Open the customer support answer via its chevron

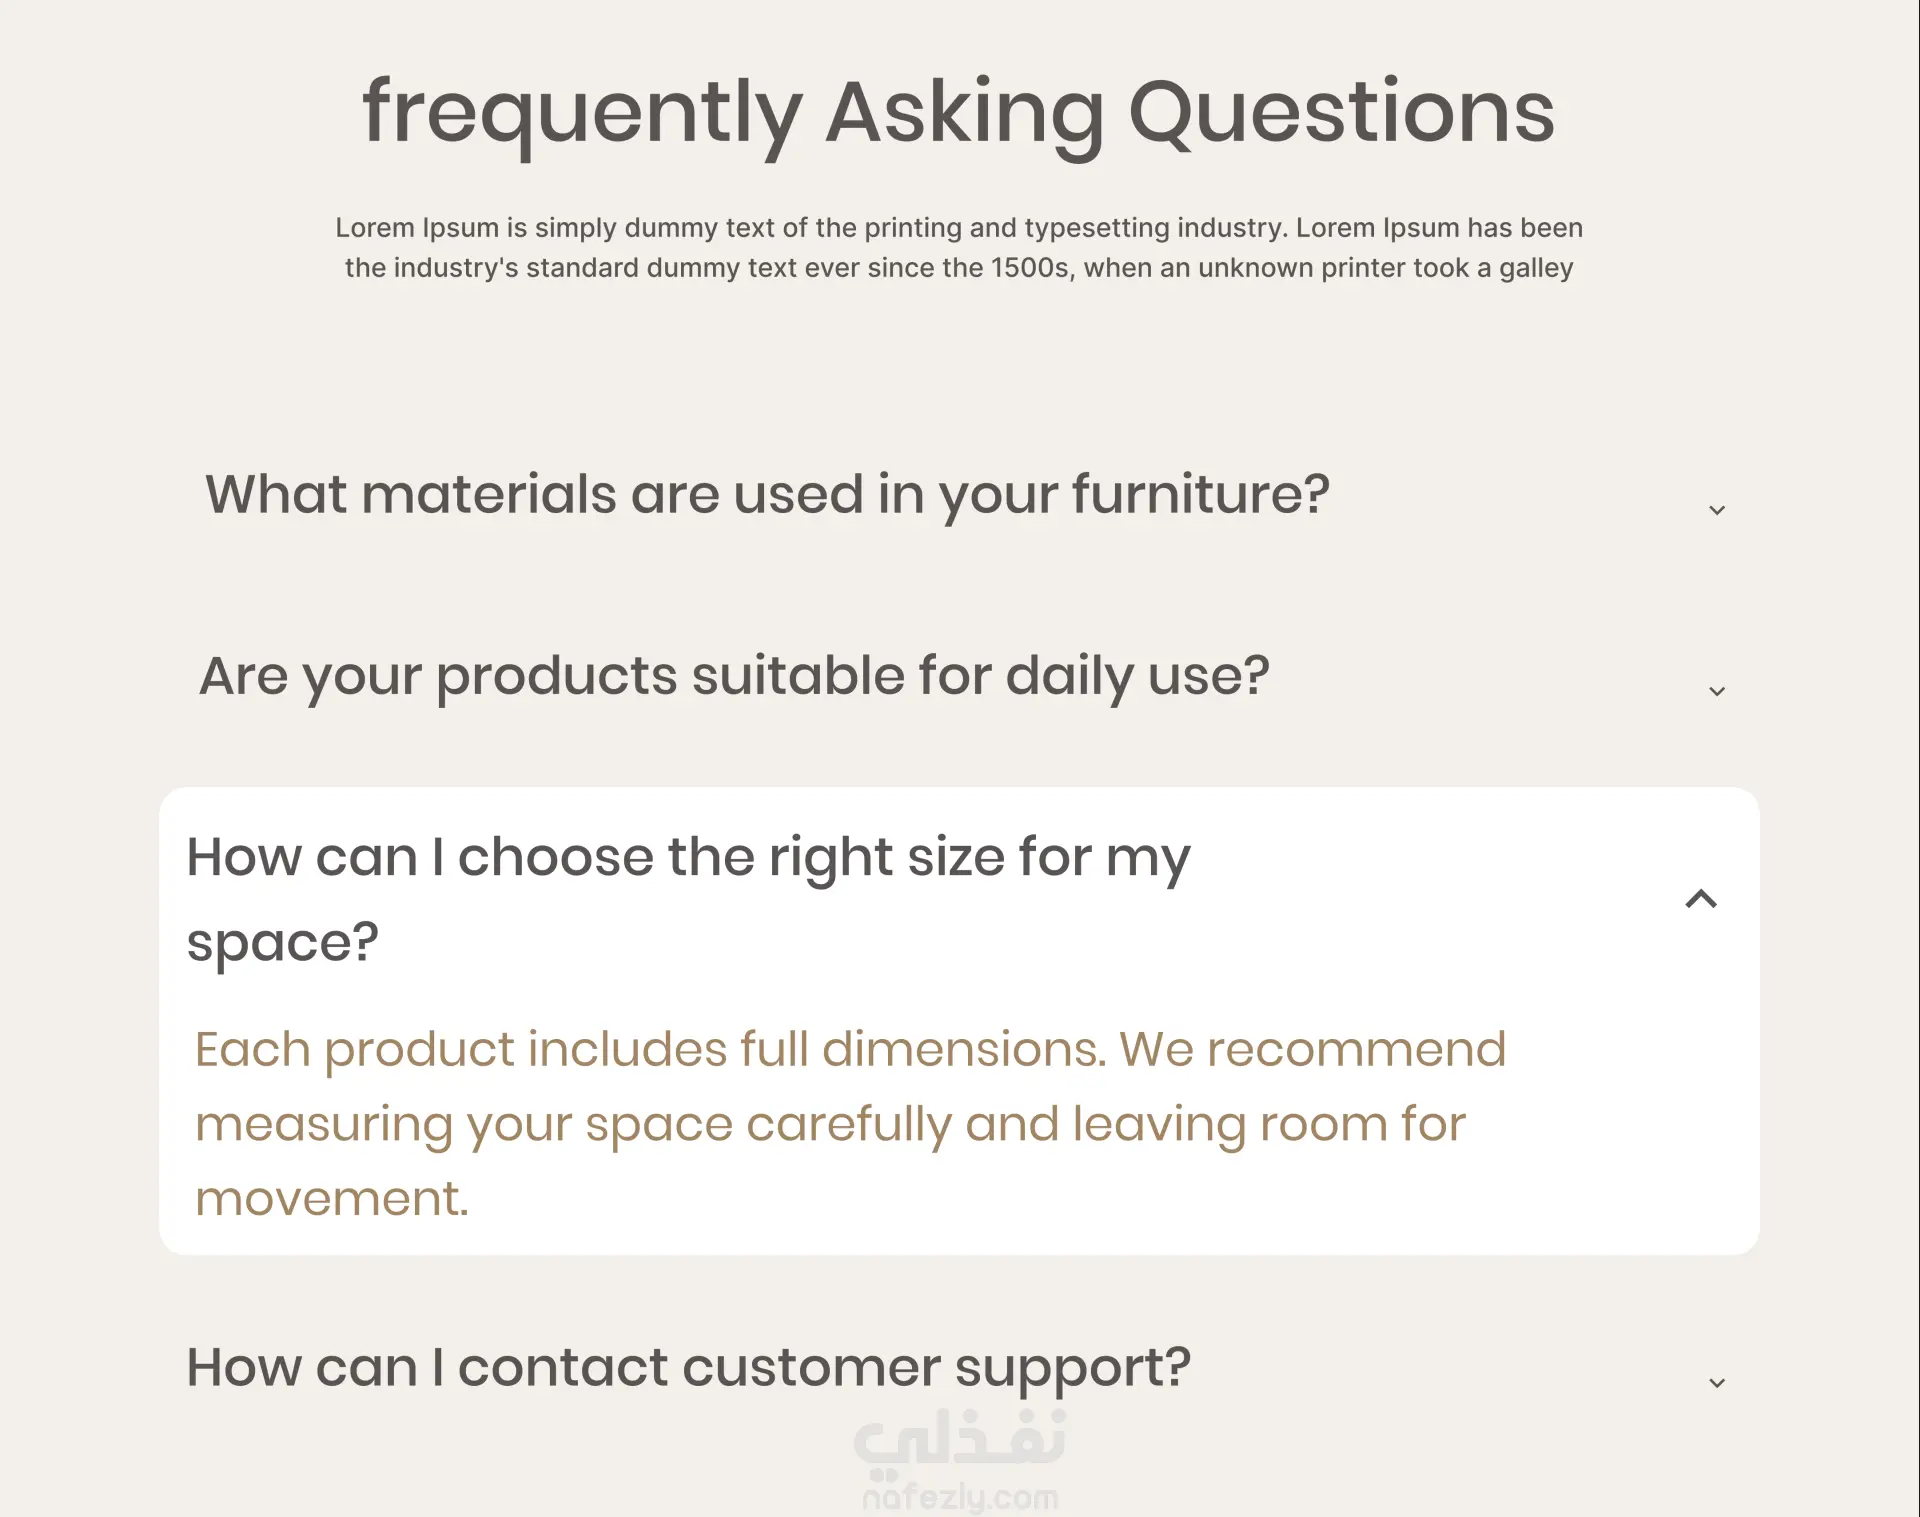pyautogui.click(x=1716, y=1383)
